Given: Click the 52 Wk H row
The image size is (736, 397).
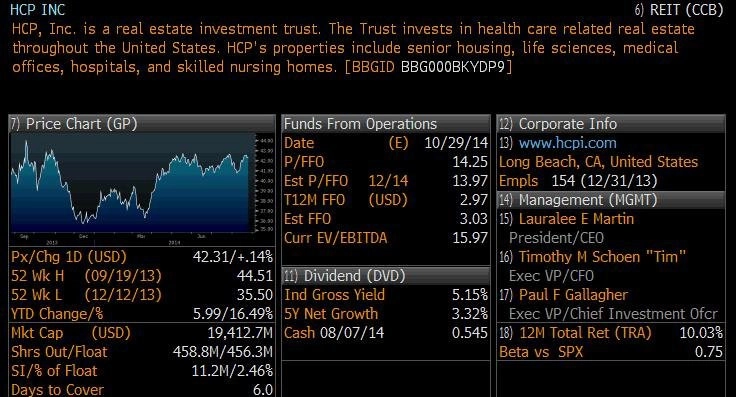Looking at the screenshot, I should coord(142,276).
